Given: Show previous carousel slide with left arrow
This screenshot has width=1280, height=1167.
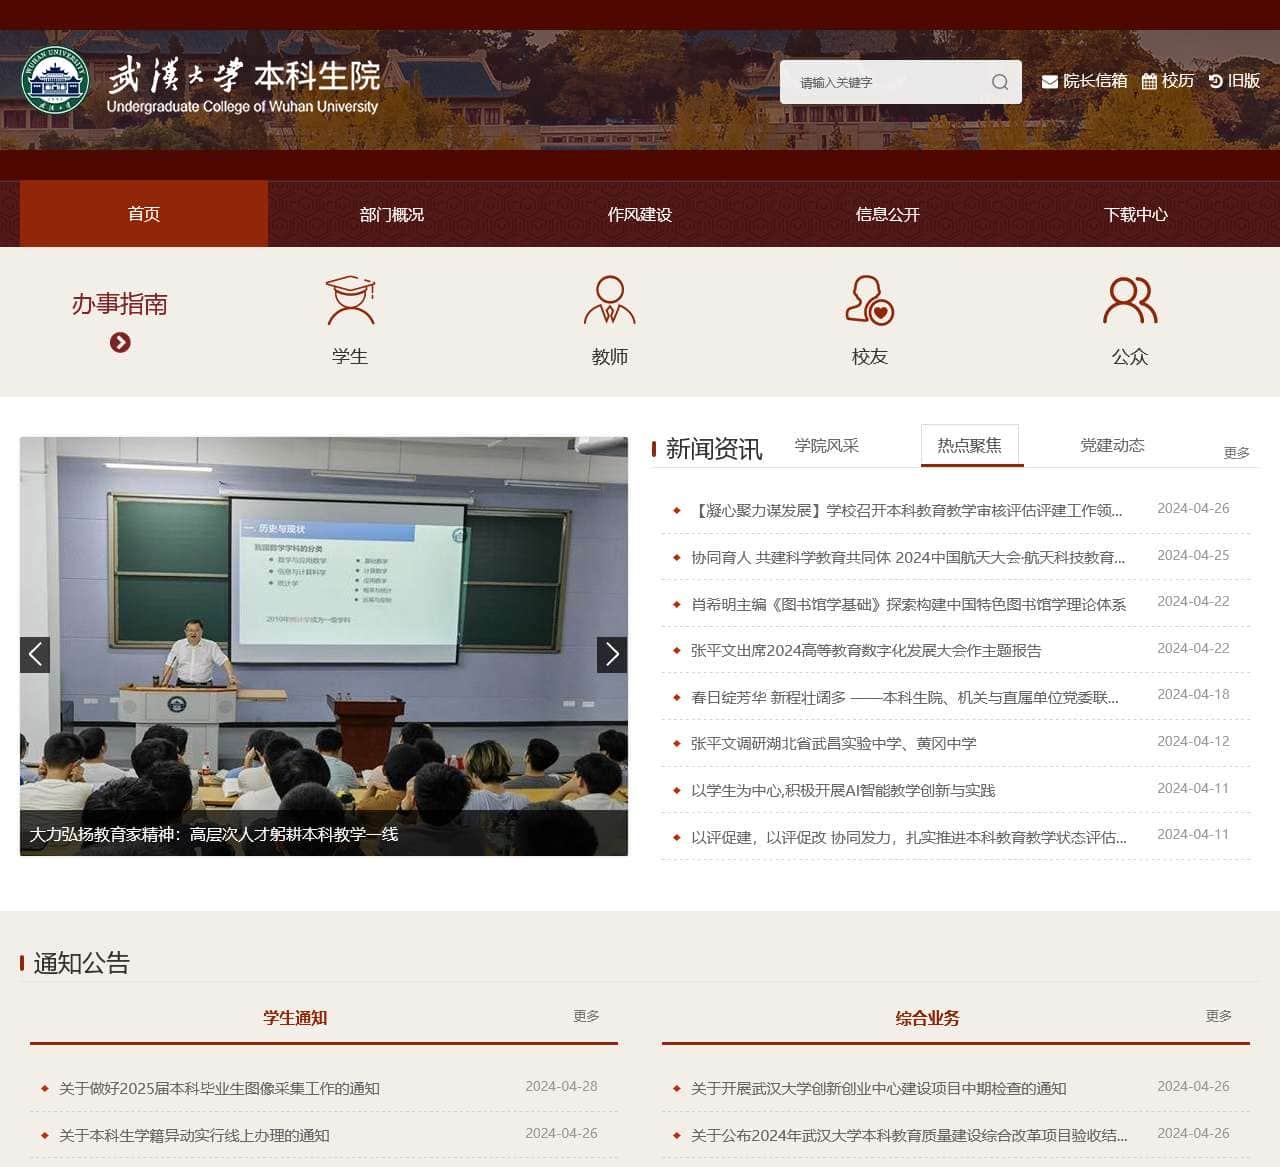Looking at the screenshot, I should (35, 655).
